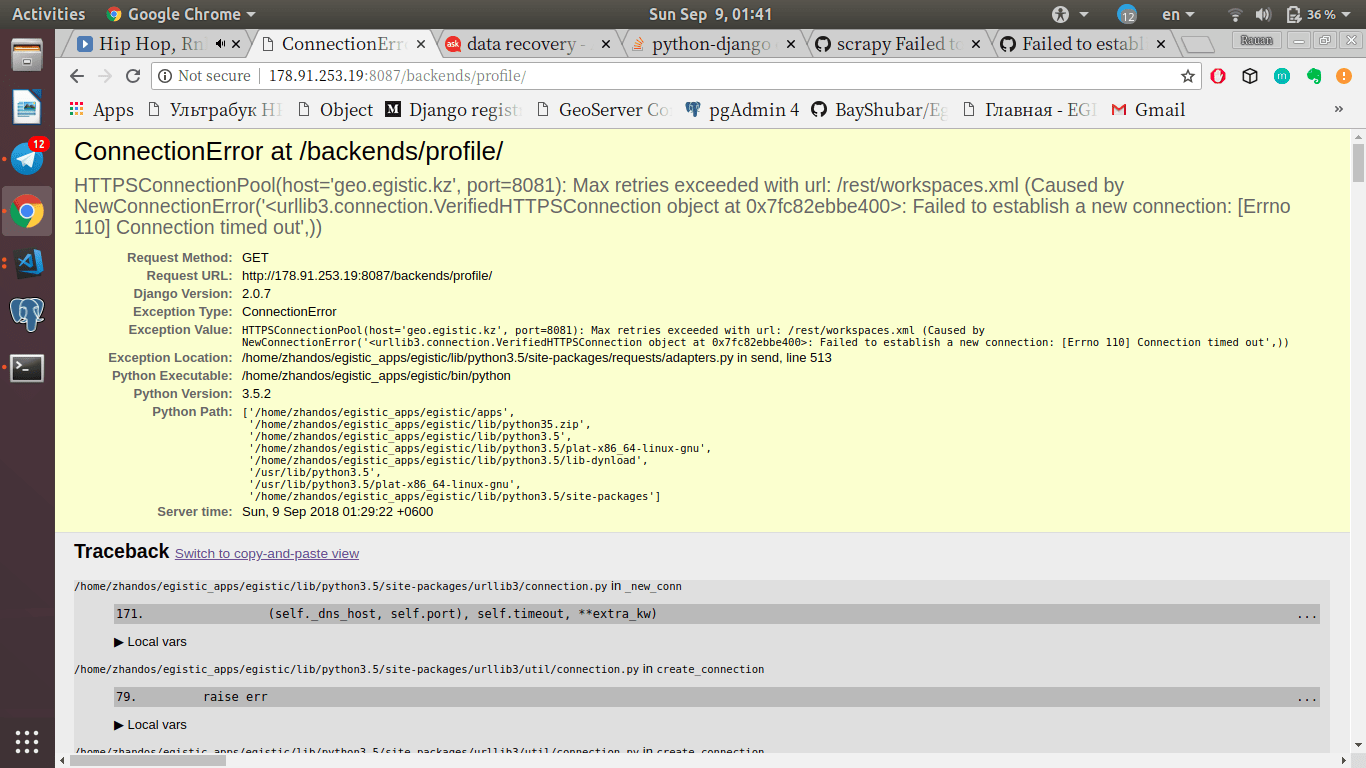Click the teal 'm' extension icon
1366x768 pixels.
1282,76
